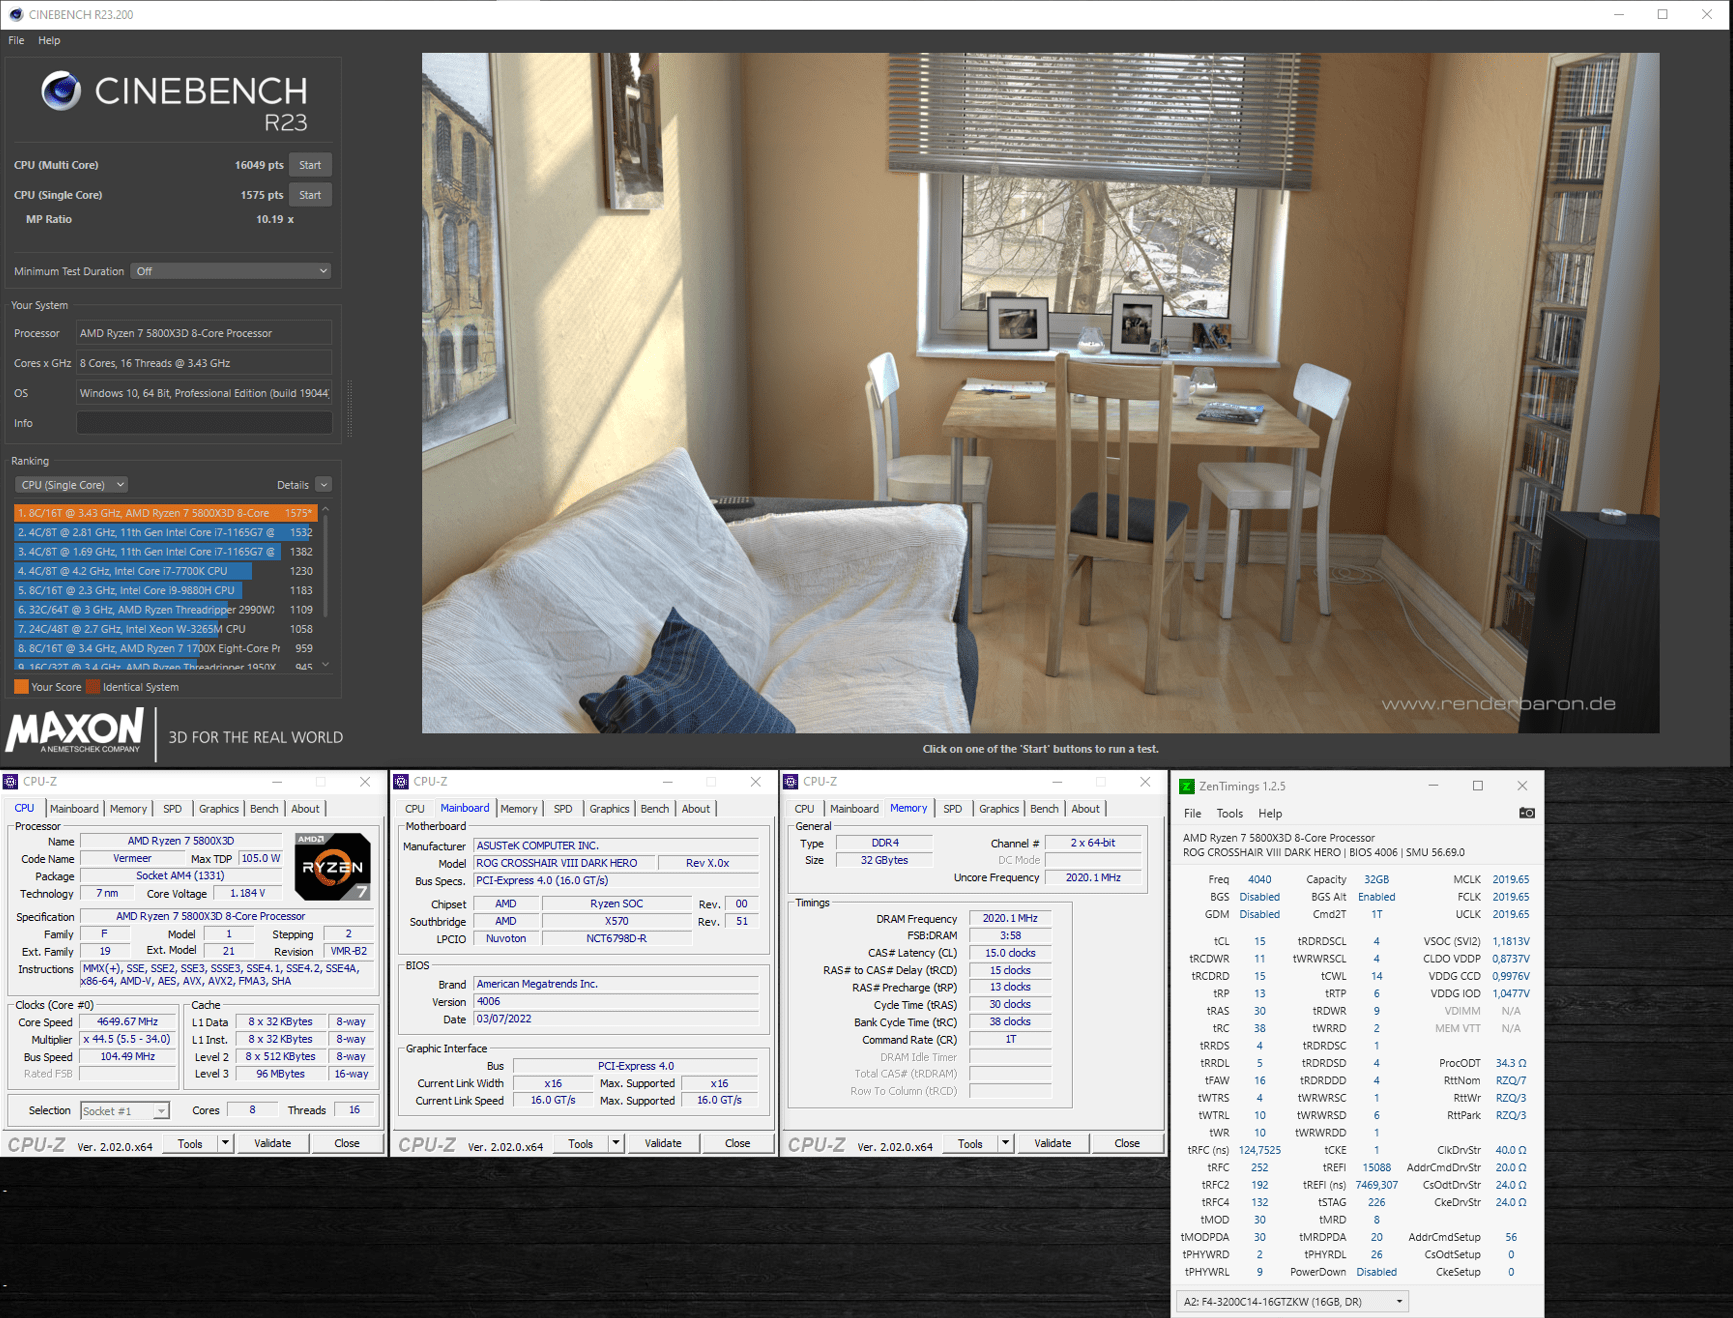Viewport: 1733px width, 1318px height.
Task: Click the Multiplier x 44.5 value
Action: tap(128, 1039)
